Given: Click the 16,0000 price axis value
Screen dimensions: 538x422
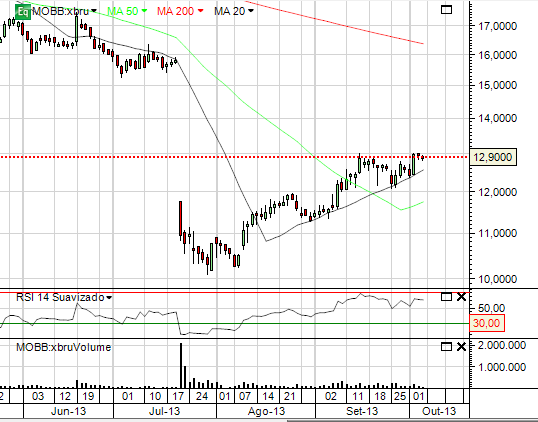Looking at the screenshot, I should coord(497,55).
